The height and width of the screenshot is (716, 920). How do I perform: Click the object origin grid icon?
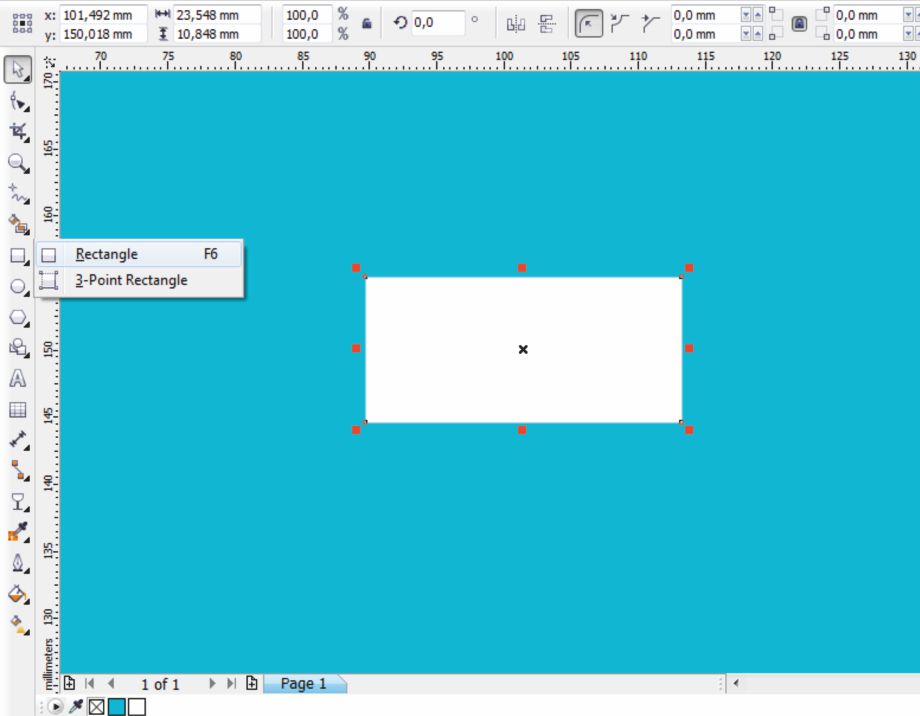pyautogui.click(x=22, y=23)
